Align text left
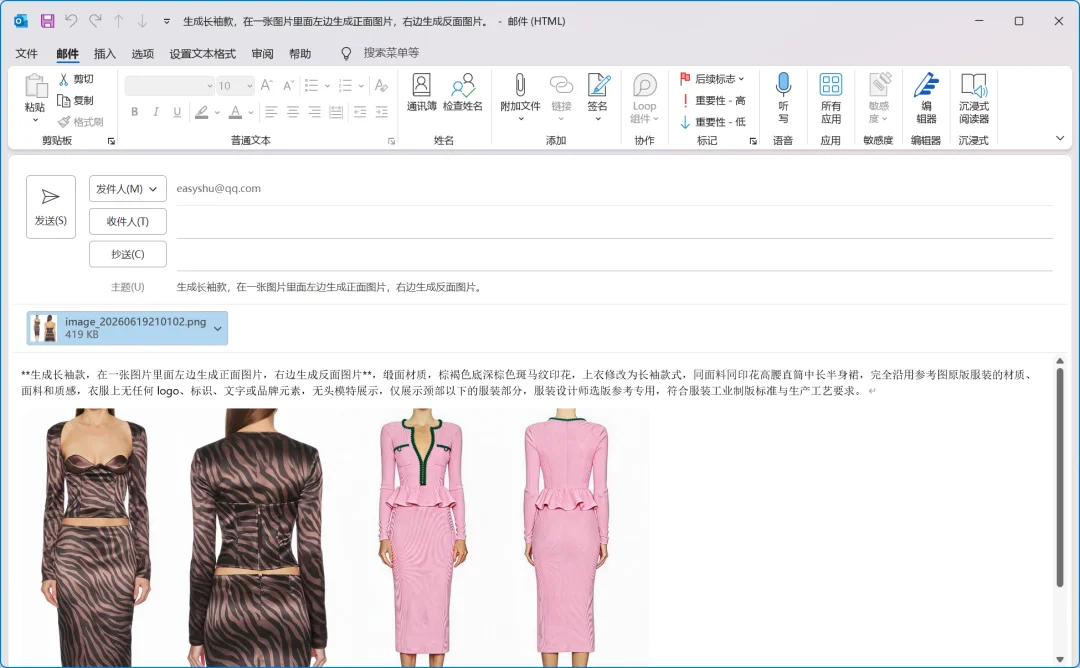 (271, 112)
